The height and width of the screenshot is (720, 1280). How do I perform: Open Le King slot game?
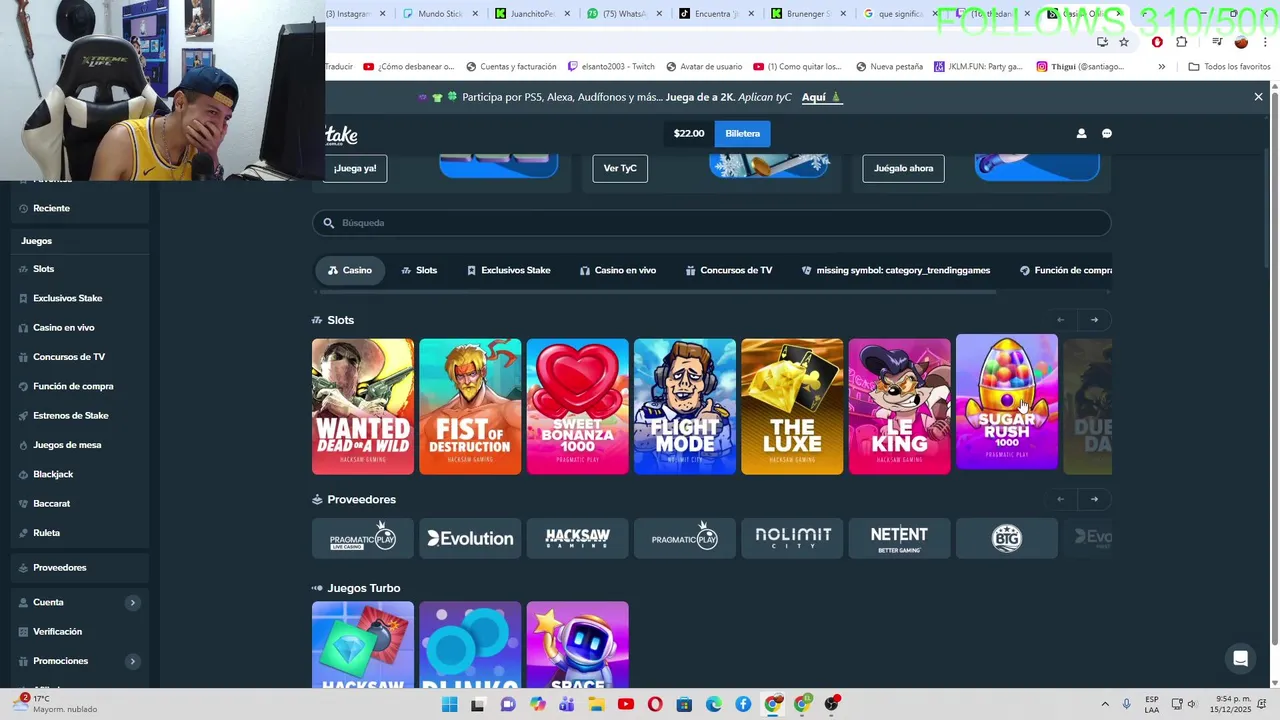pyautogui.click(x=900, y=406)
